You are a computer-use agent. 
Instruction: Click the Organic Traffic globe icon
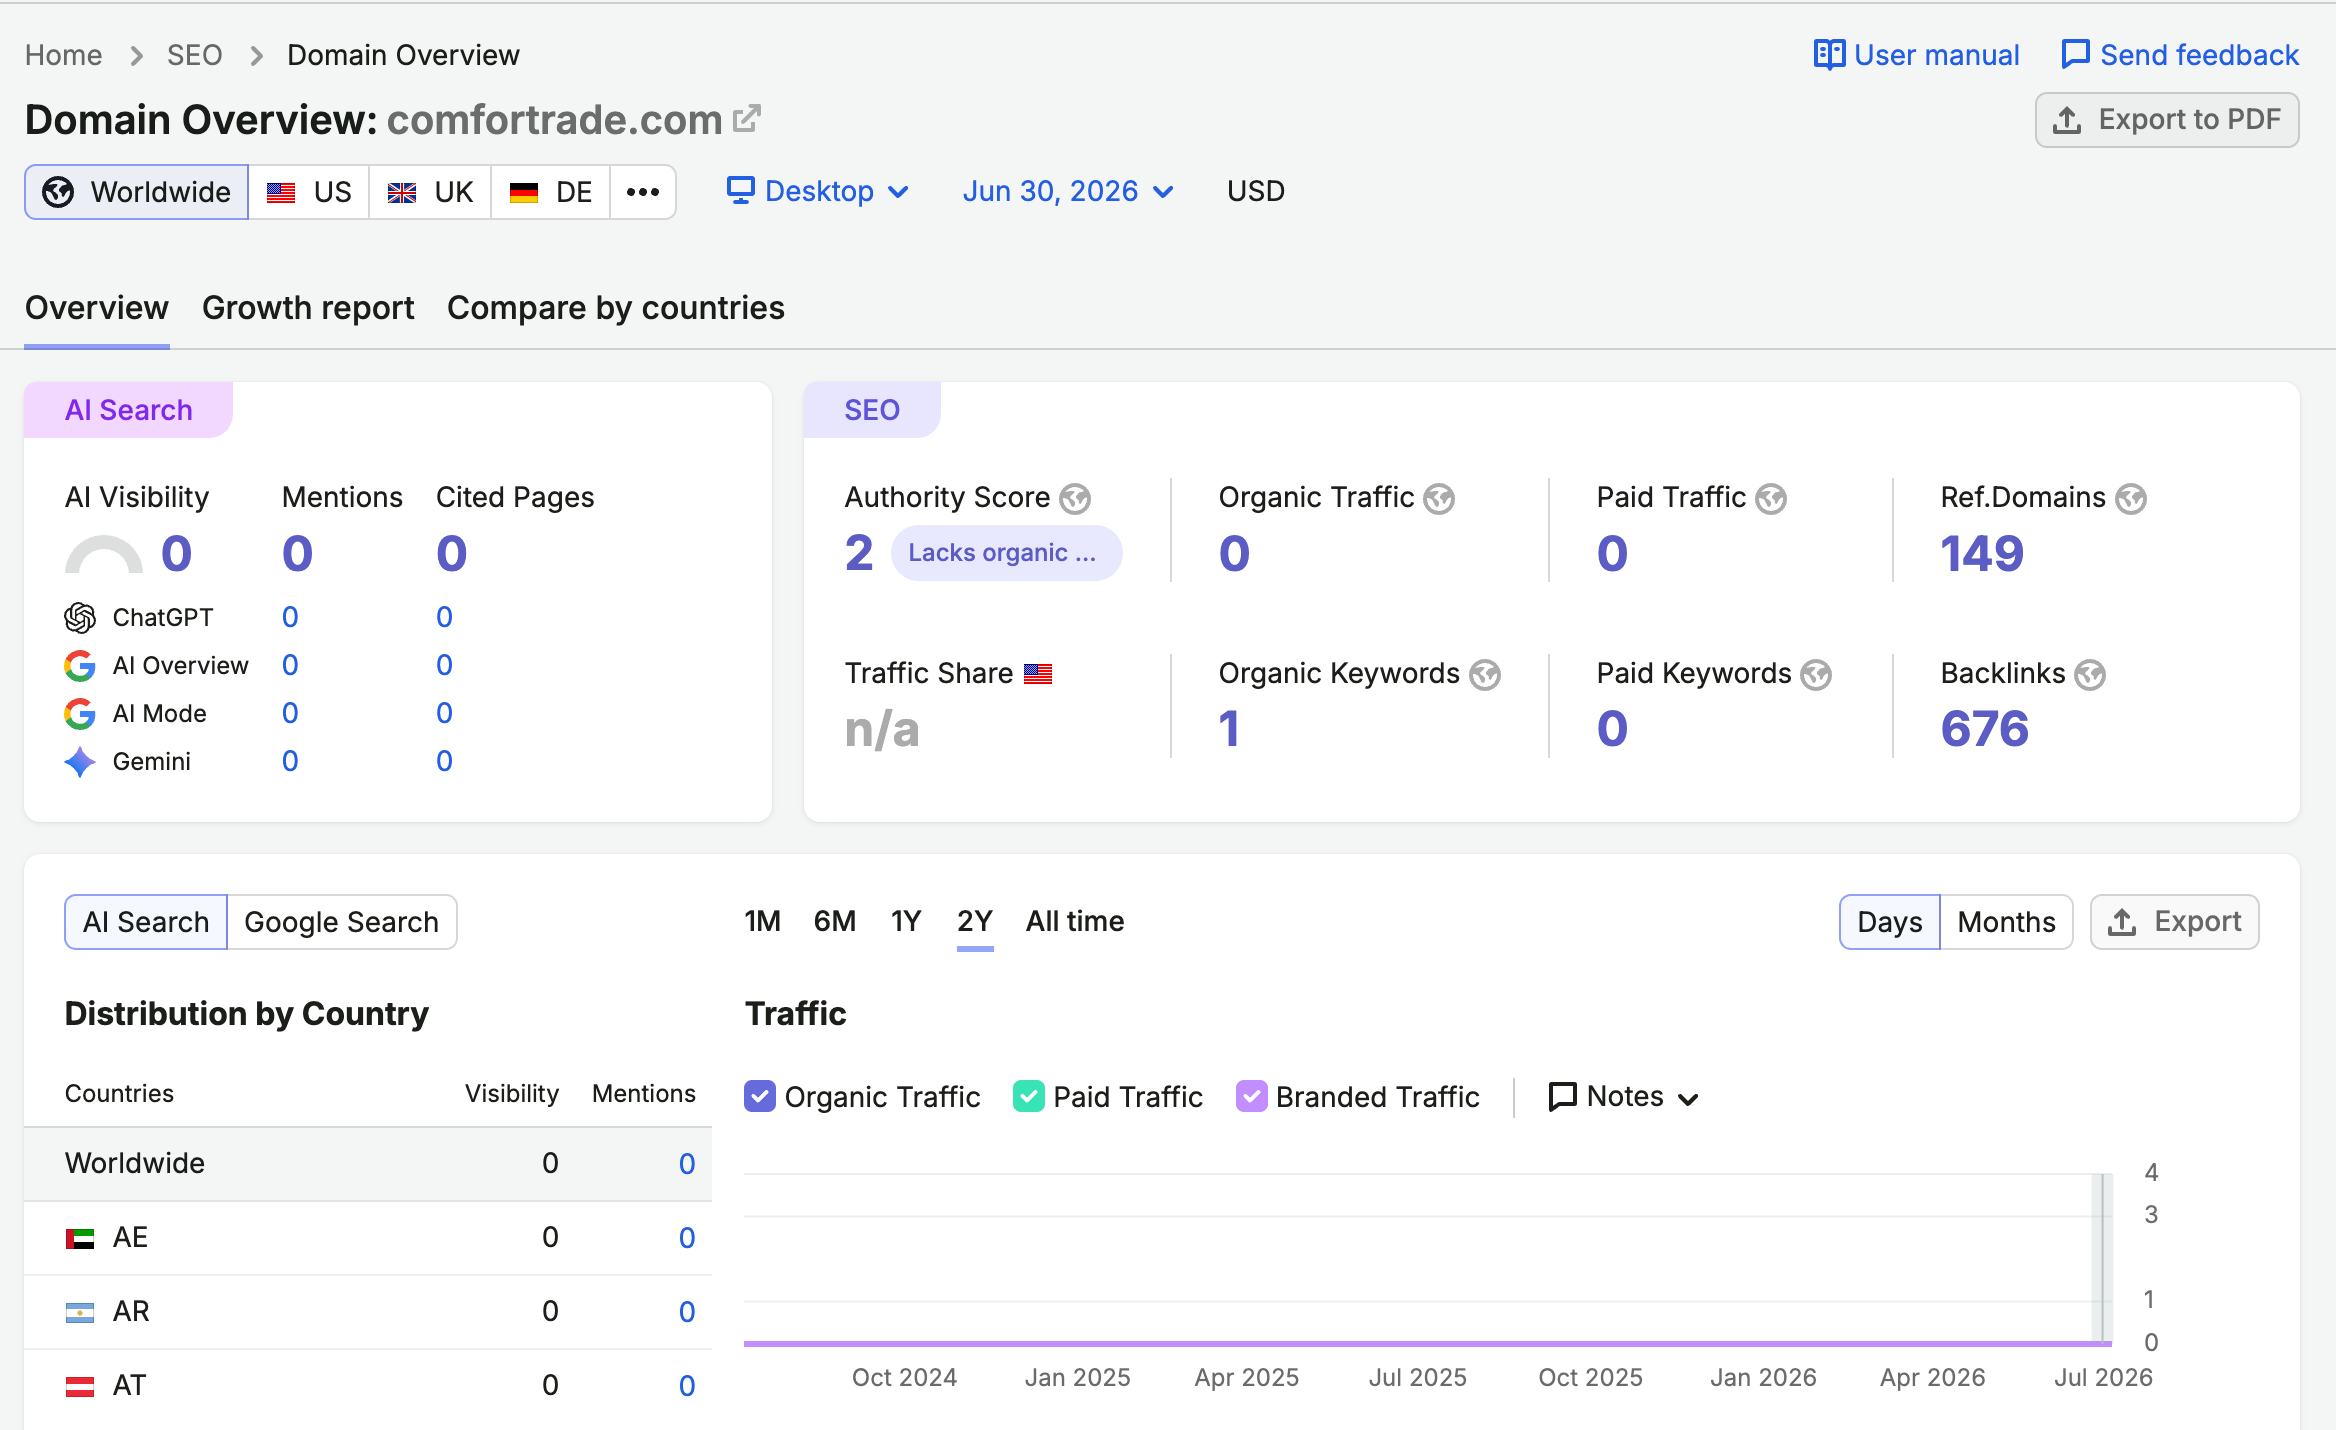pos(1439,498)
